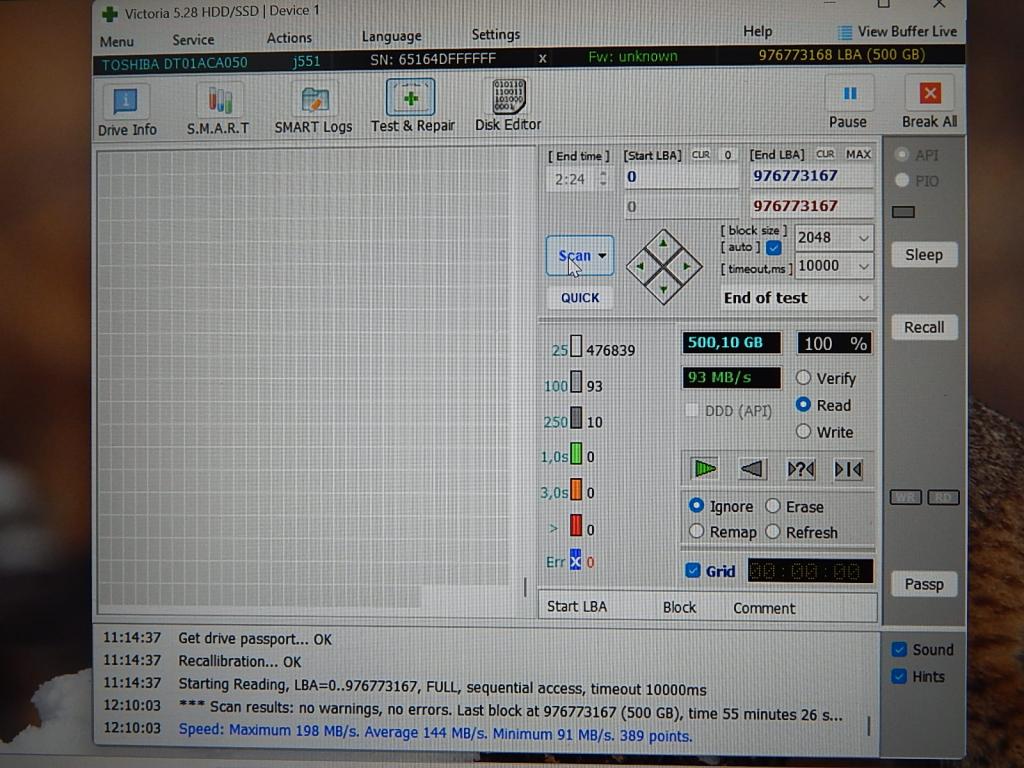This screenshot has height=768, width=1024.
Task: Pause the current scan
Action: [x=848, y=104]
